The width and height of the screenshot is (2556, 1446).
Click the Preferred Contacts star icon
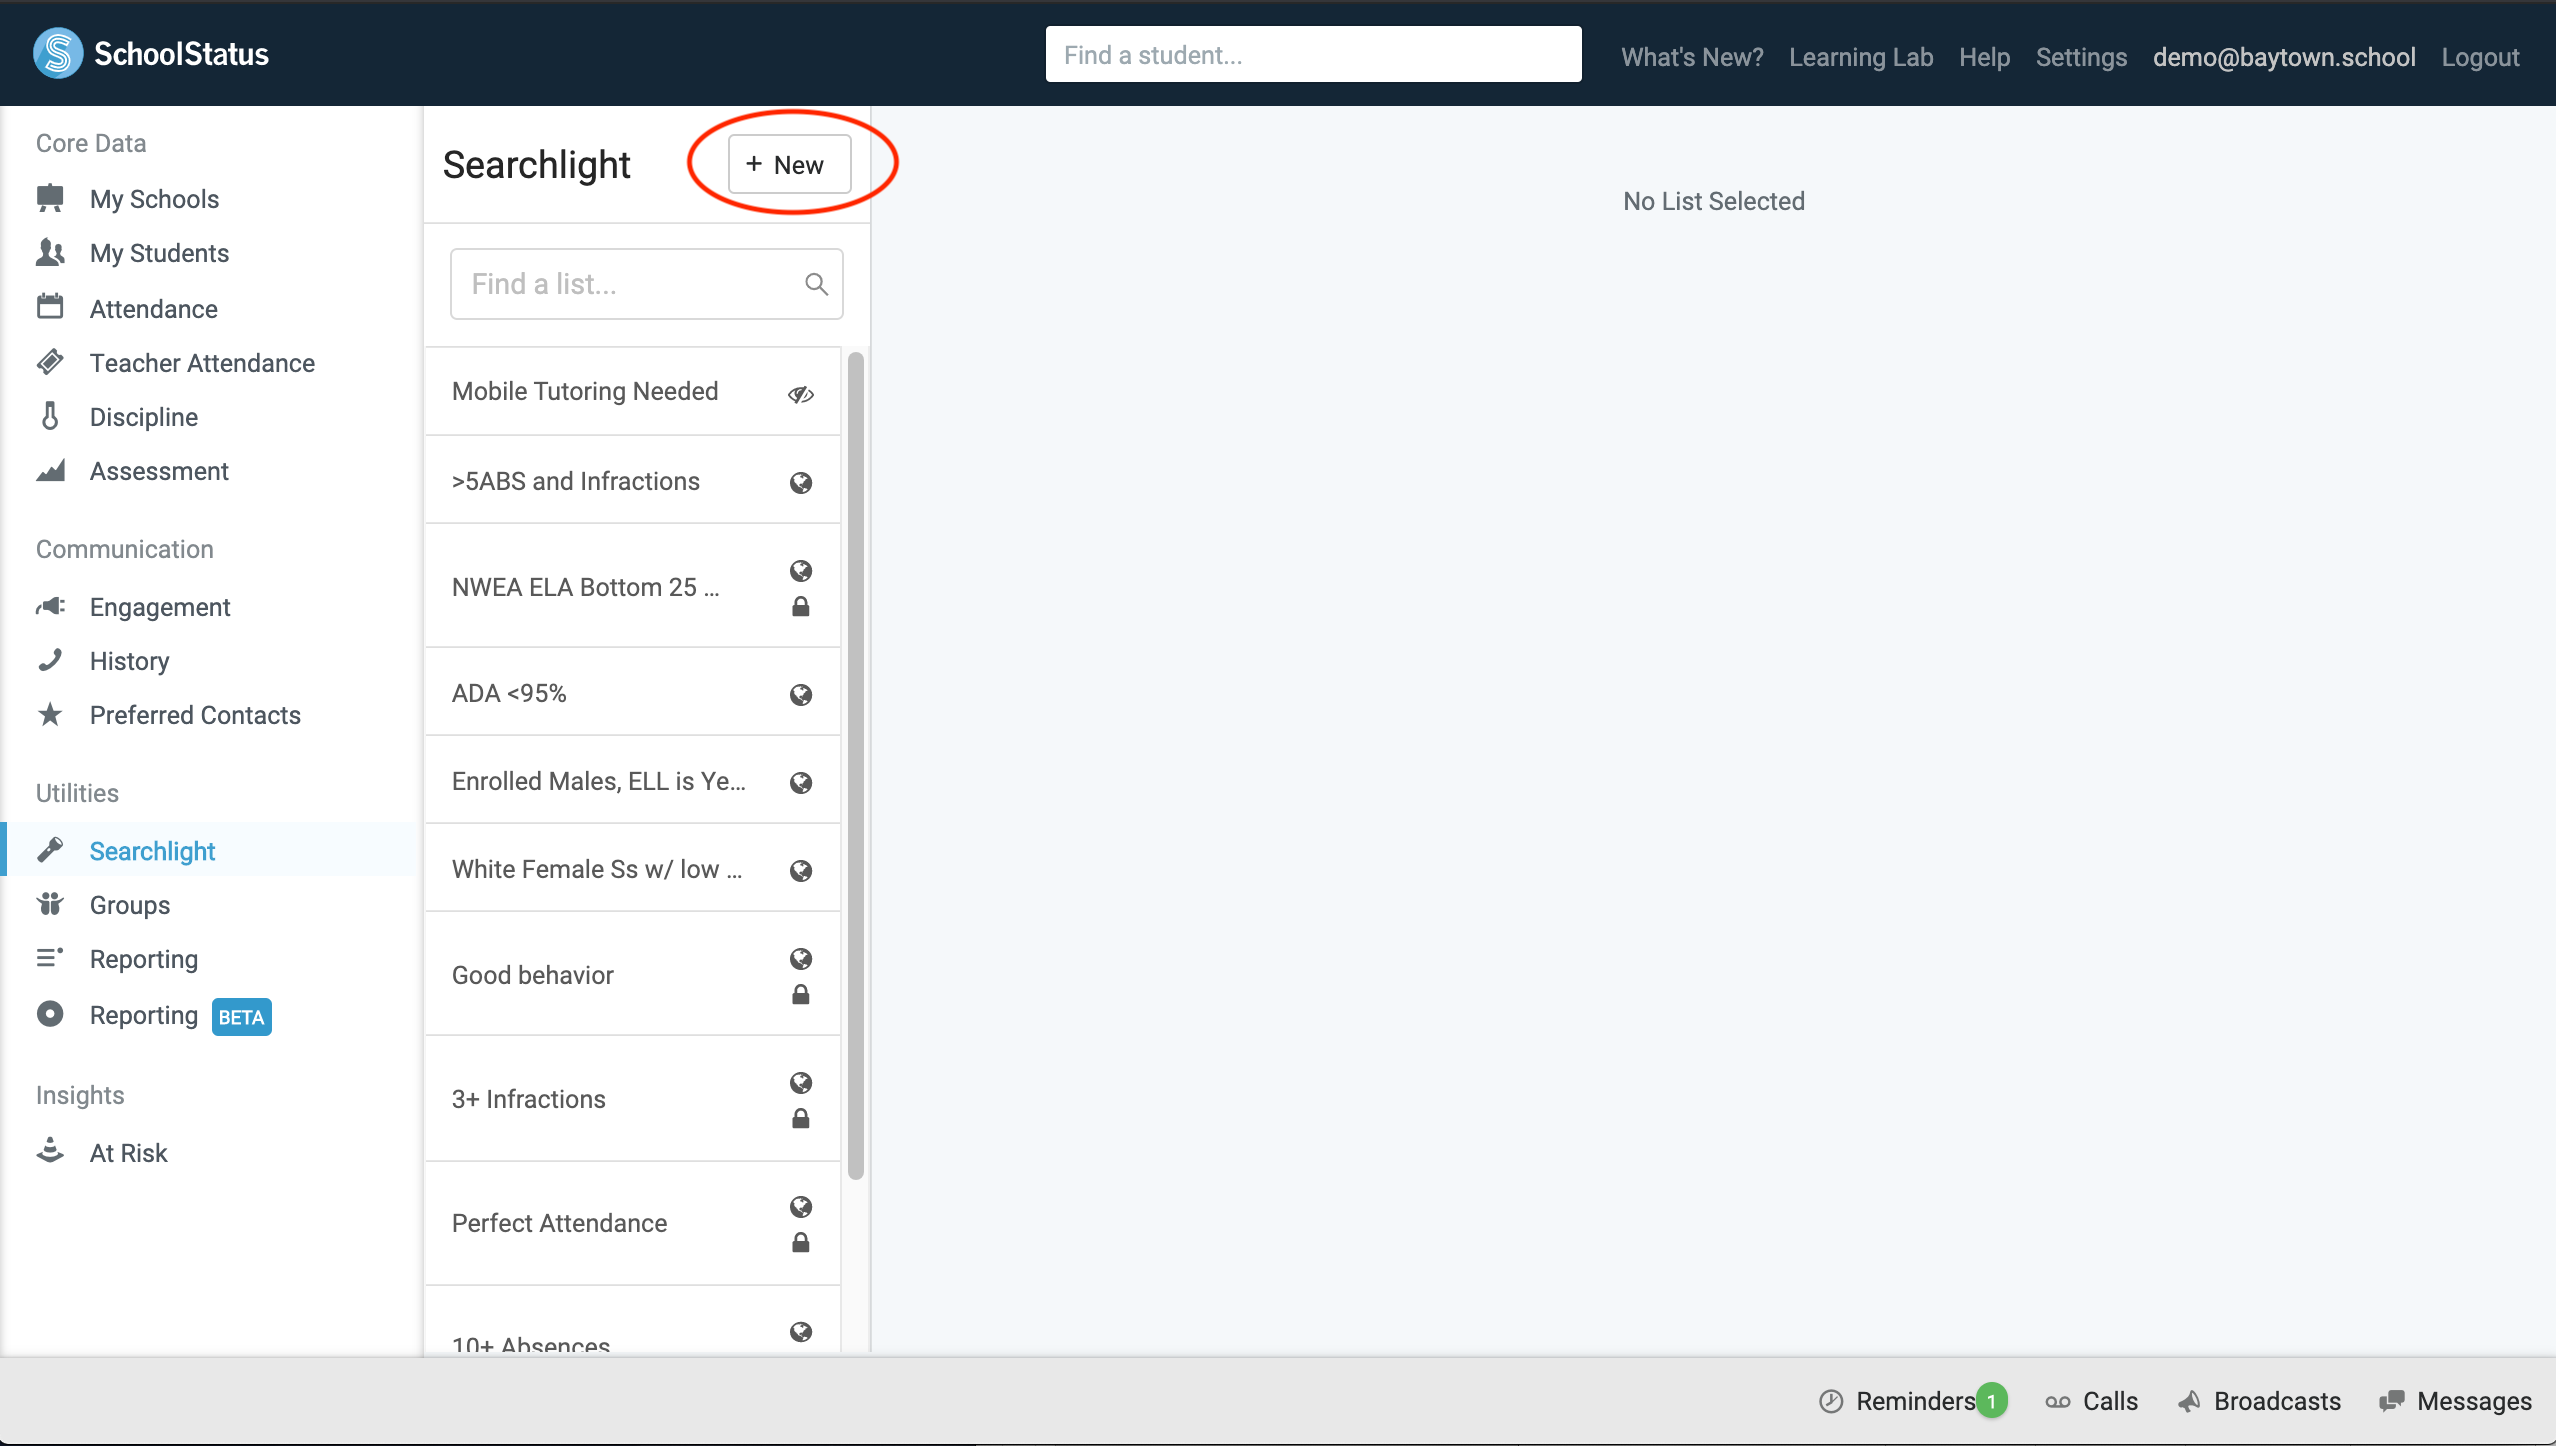coord(50,714)
